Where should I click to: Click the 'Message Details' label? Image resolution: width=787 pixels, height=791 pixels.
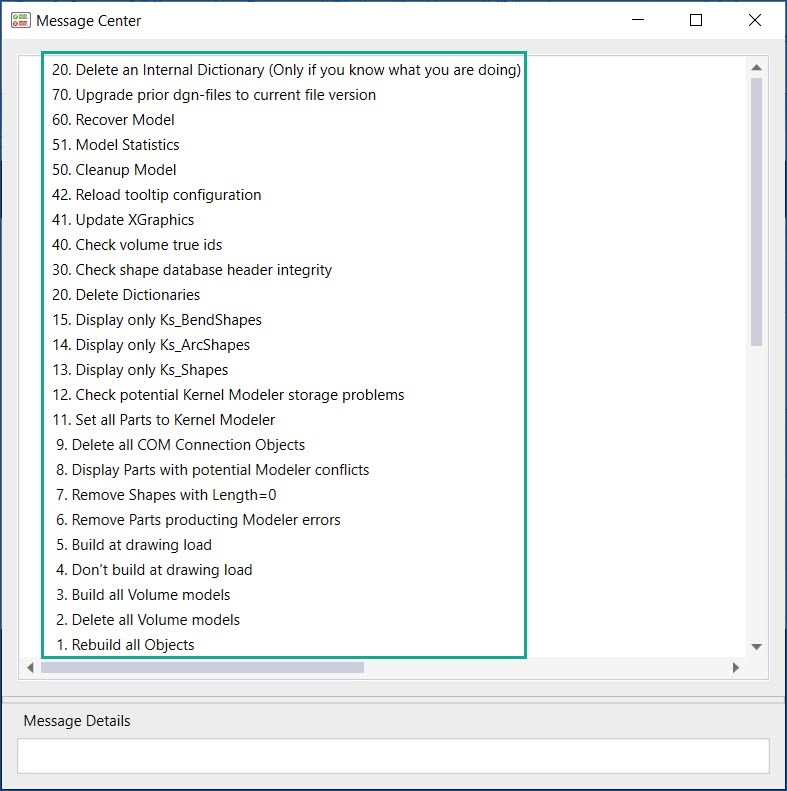point(77,721)
